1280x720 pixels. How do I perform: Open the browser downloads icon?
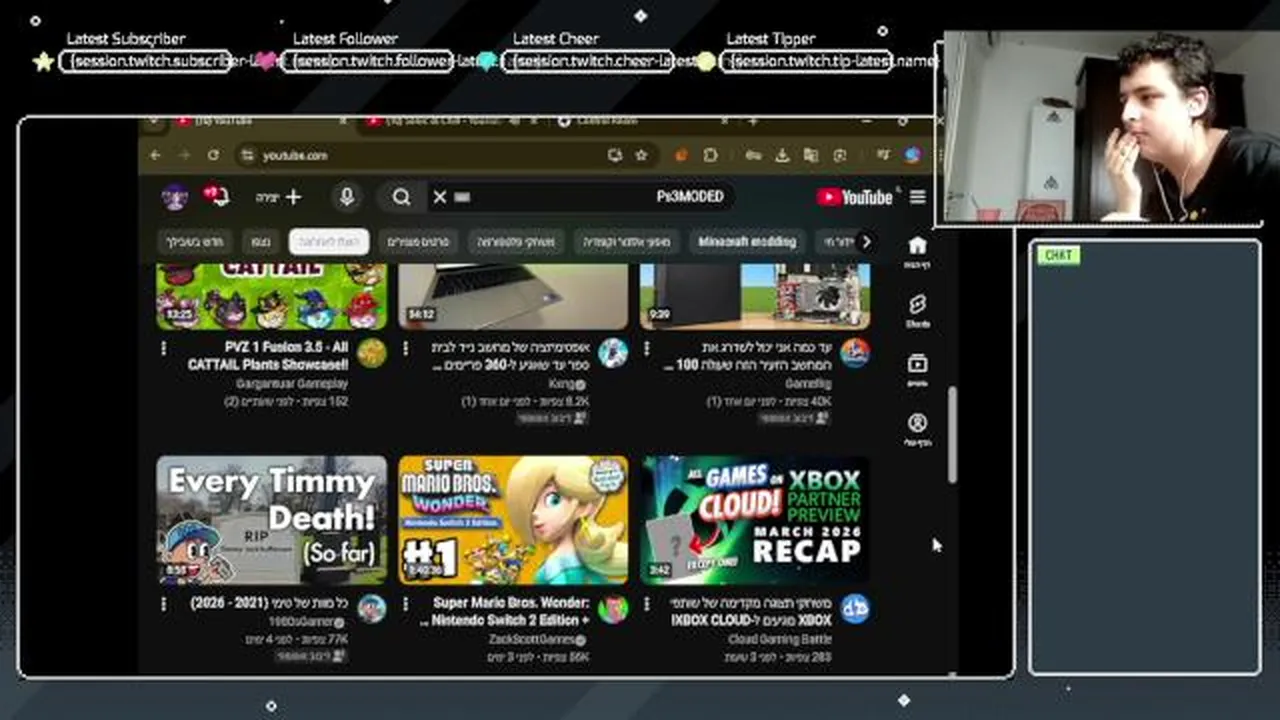(782, 155)
